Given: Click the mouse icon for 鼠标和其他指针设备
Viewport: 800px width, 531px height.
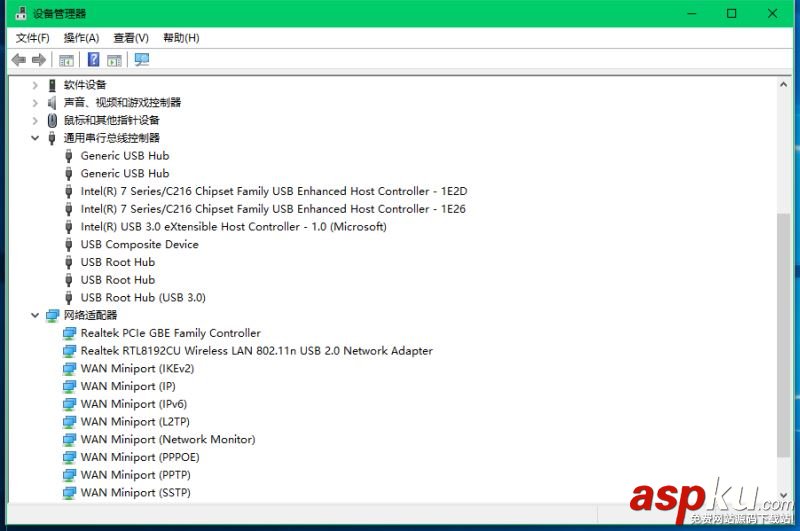Looking at the screenshot, I should point(52,120).
